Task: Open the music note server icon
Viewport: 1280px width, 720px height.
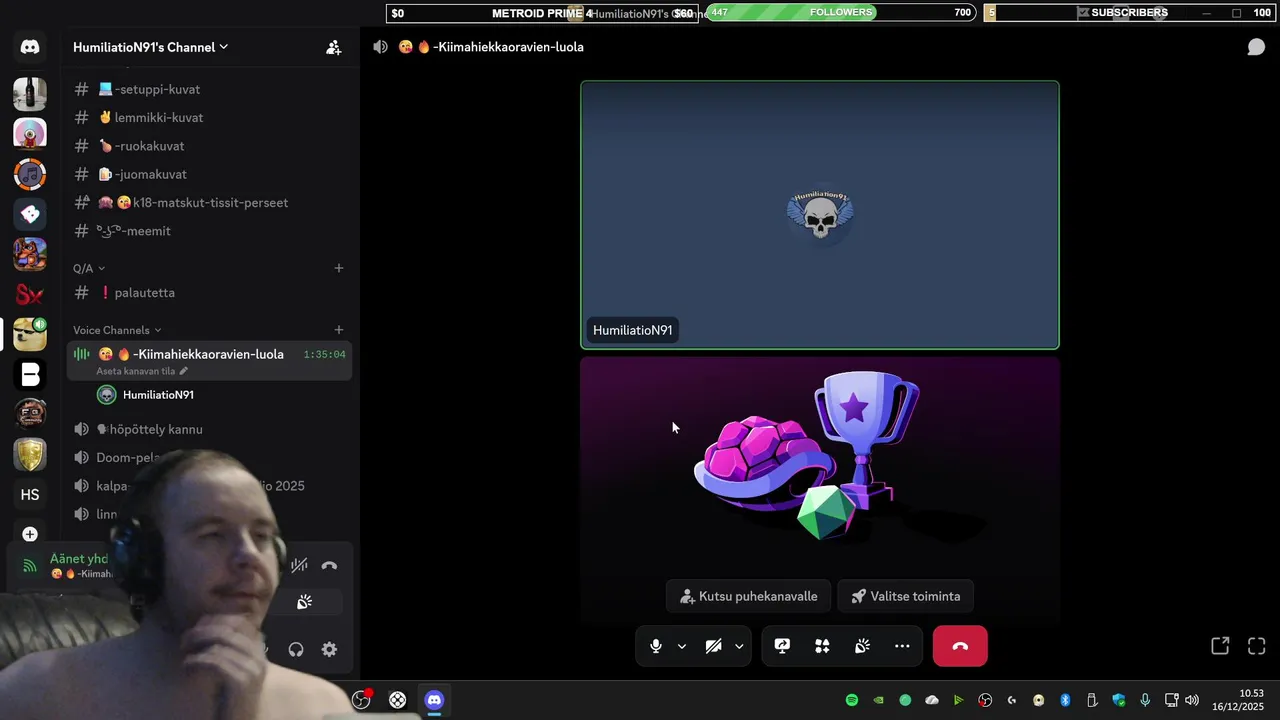Action: click(30, 174)
